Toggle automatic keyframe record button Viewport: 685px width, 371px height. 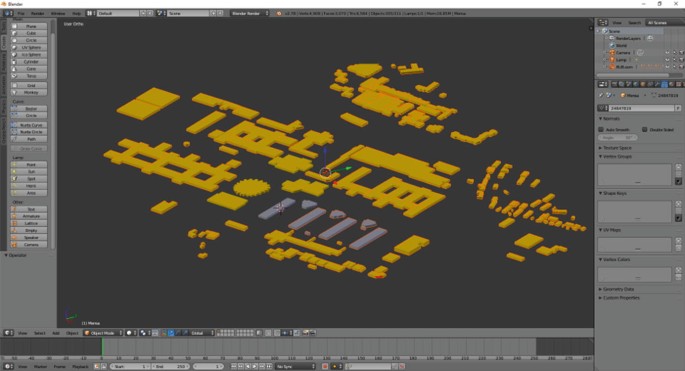(x=325, y=367)
